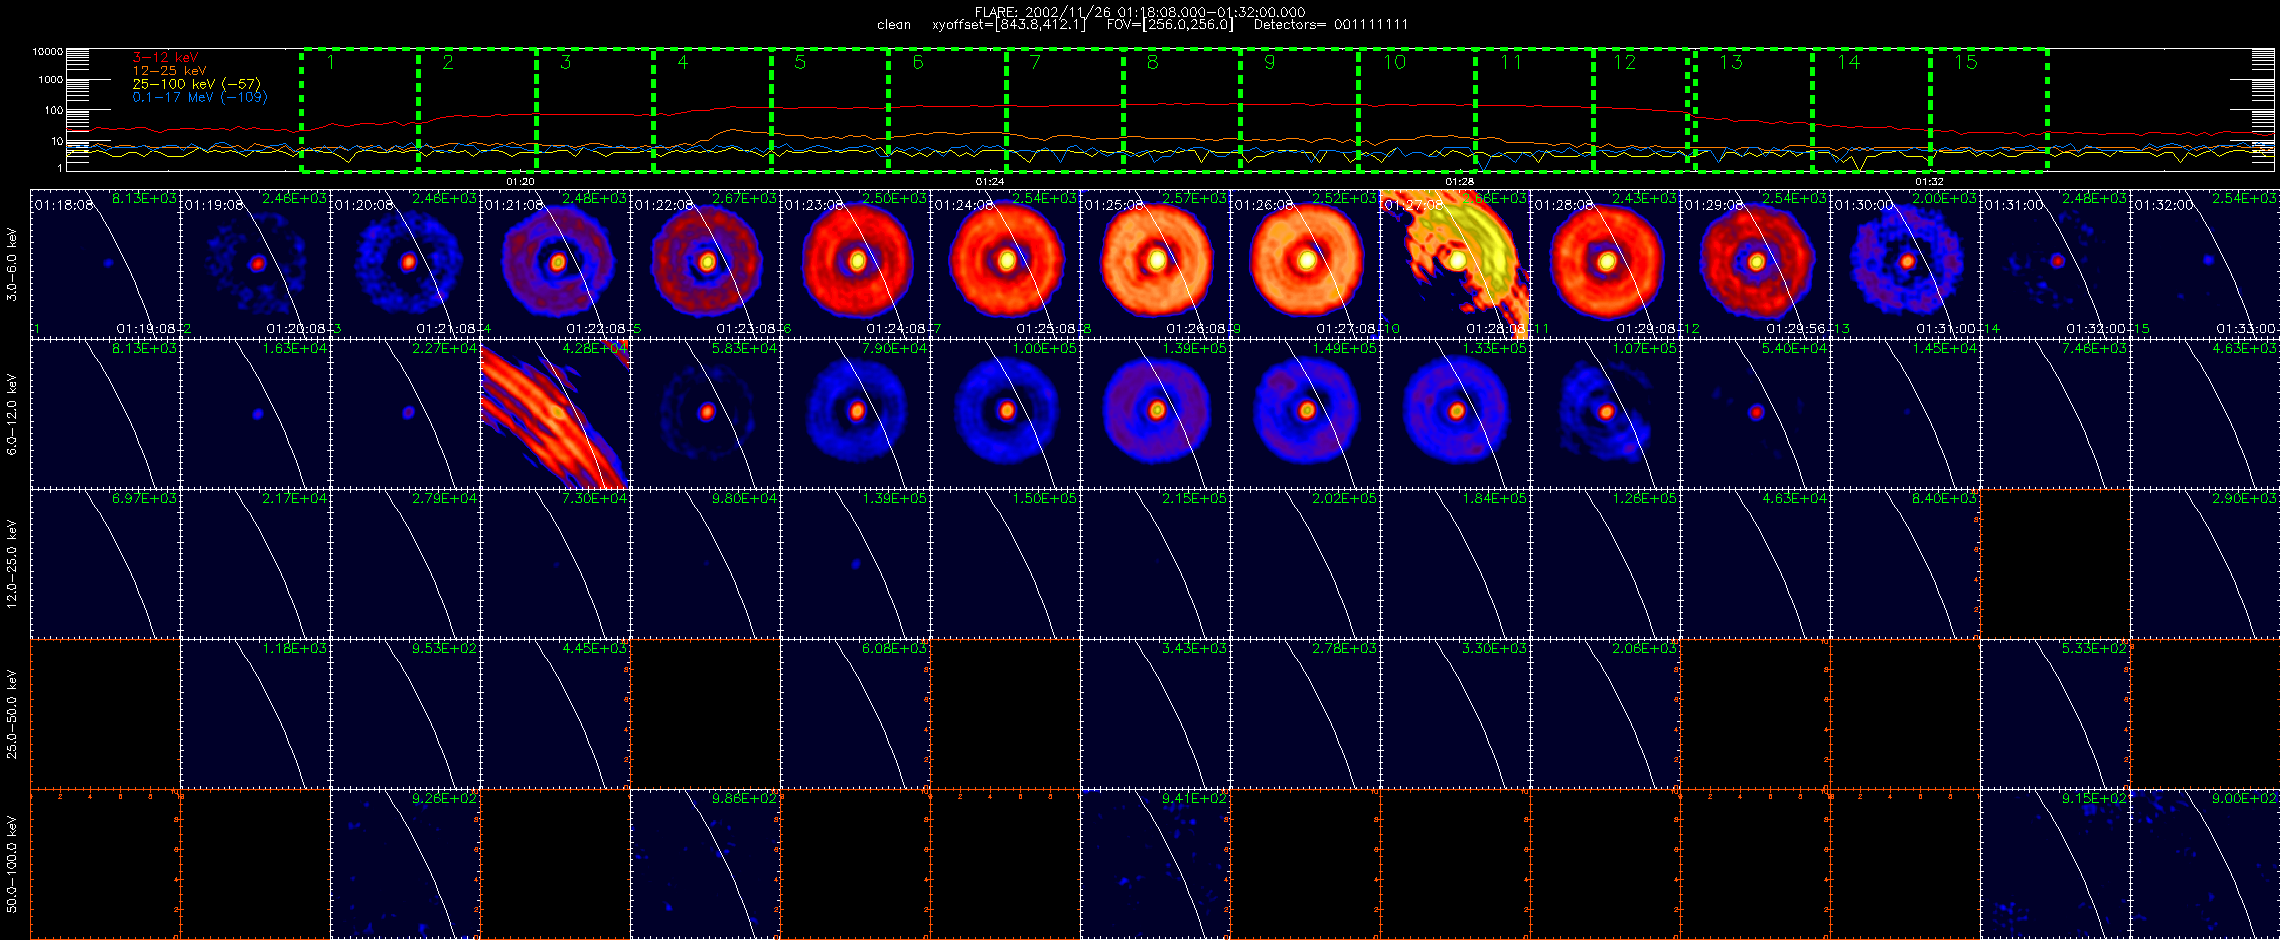Viewport: 2280px width, 940px height.
Task: Select the blue '0.1-17 MeV (-109)' legend entry
Action: click(200, 97)
